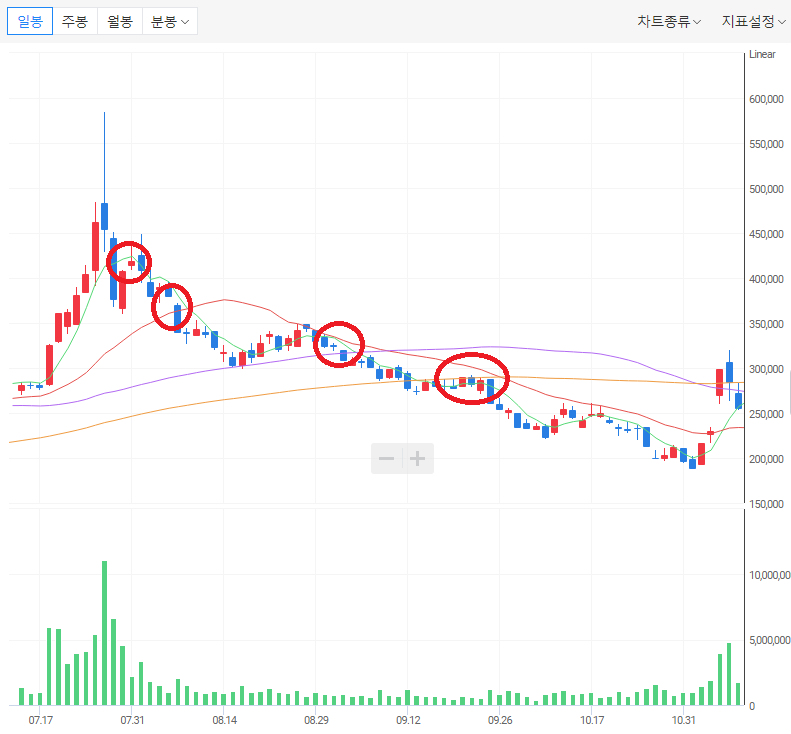Click the 07.17 date axis label
791x734 pixels.
(40, 720)
